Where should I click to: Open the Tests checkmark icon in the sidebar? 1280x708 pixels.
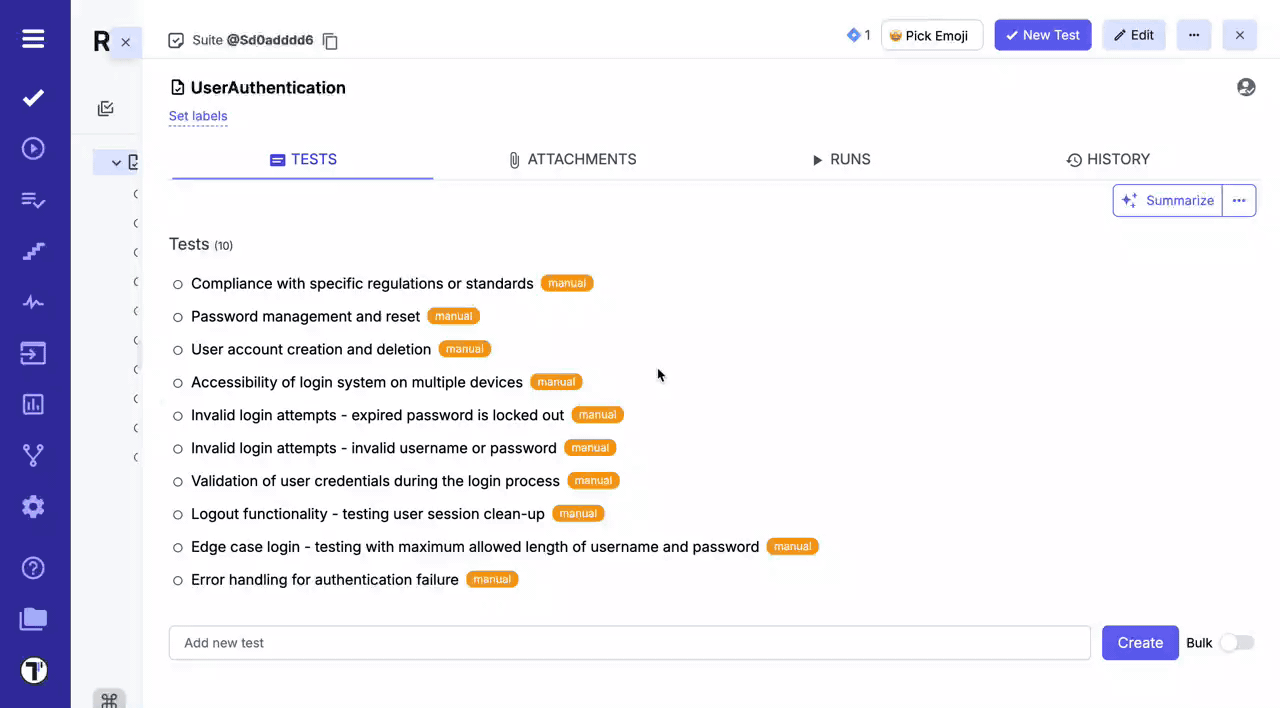point(33,97)
